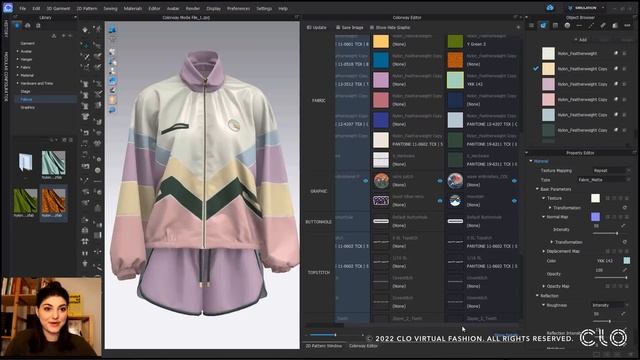The height and width of the screenshot is (360, 640).
Task: Adjust the Opacity slider
Action: (610, 278)
